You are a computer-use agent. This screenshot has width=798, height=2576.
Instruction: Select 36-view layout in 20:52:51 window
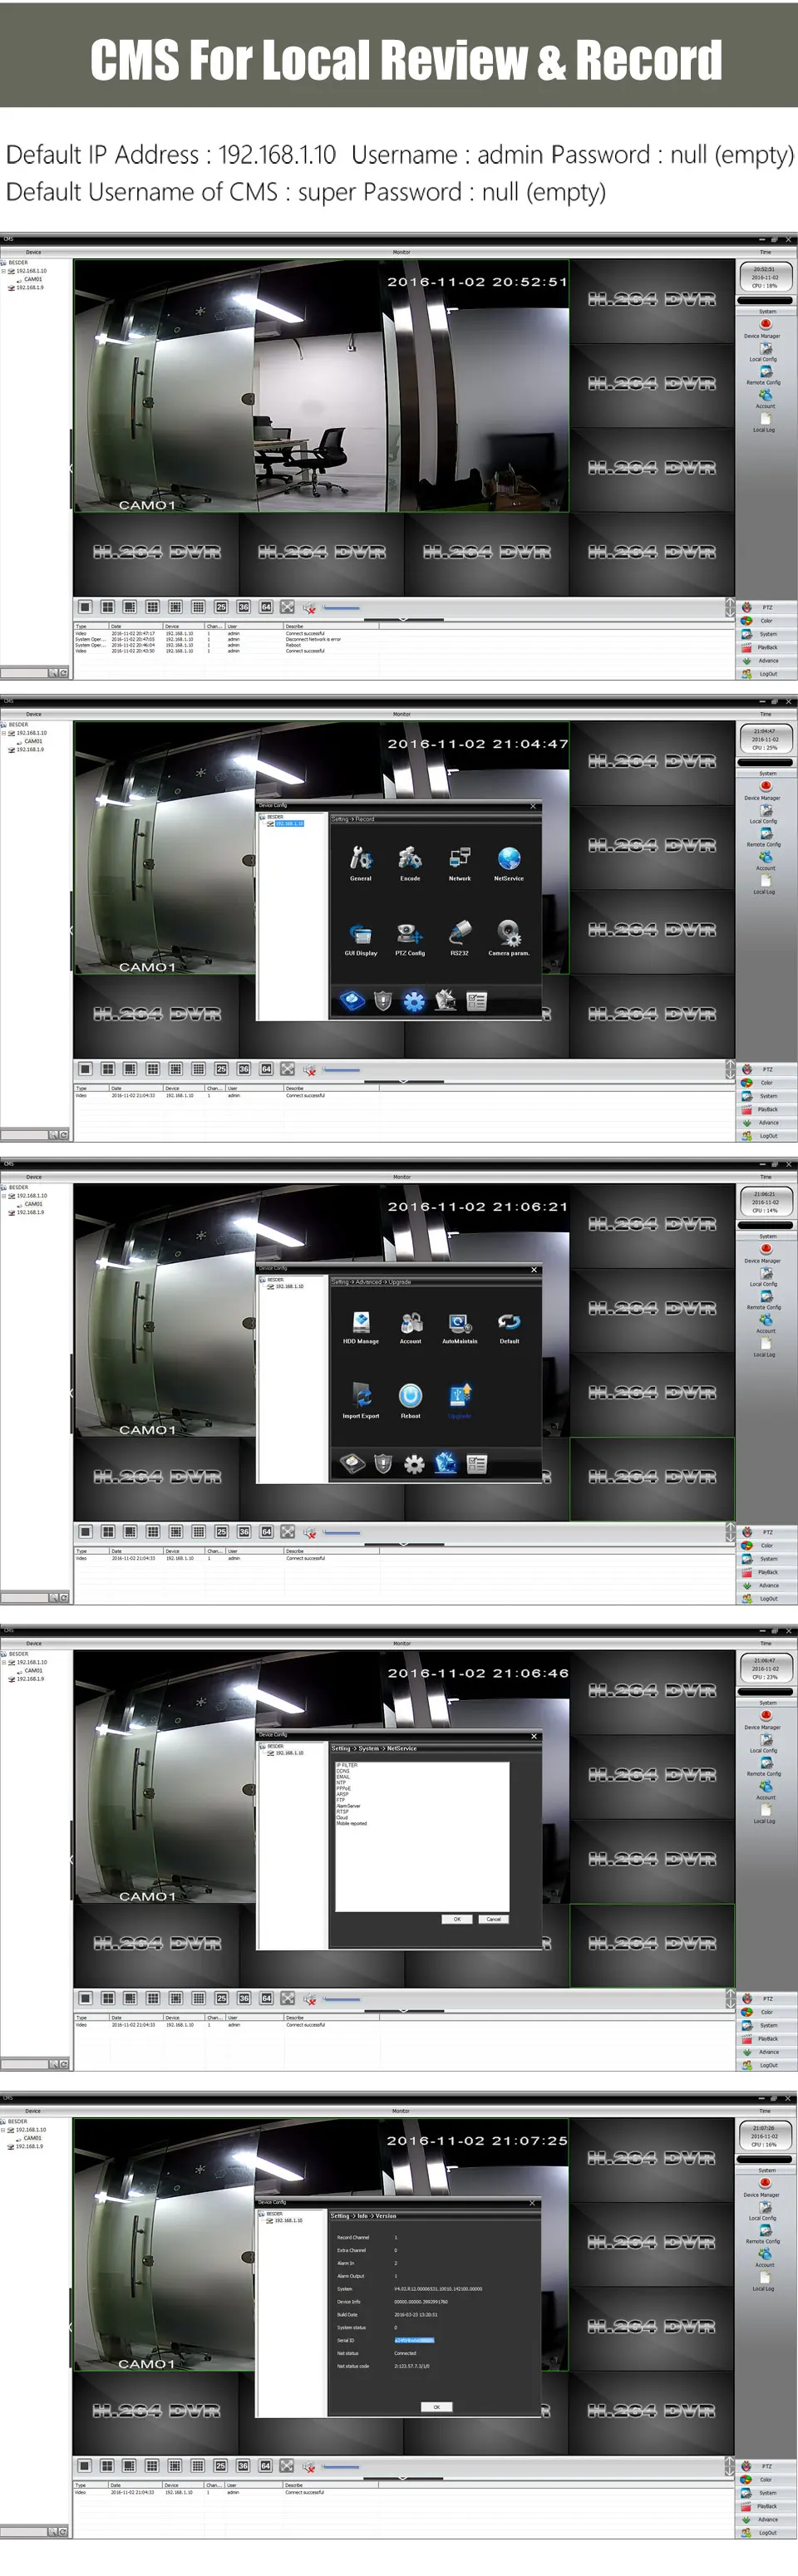pyautogui.click(x=244, y=607)
